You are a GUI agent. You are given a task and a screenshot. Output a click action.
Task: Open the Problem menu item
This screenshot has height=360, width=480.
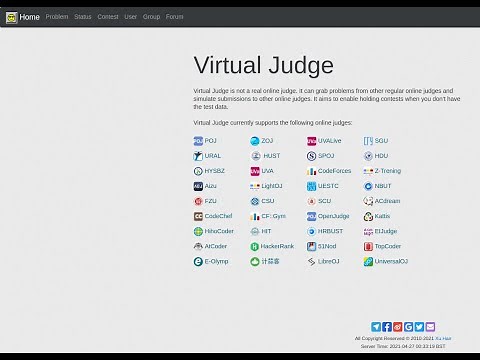(x=57, y=17)
